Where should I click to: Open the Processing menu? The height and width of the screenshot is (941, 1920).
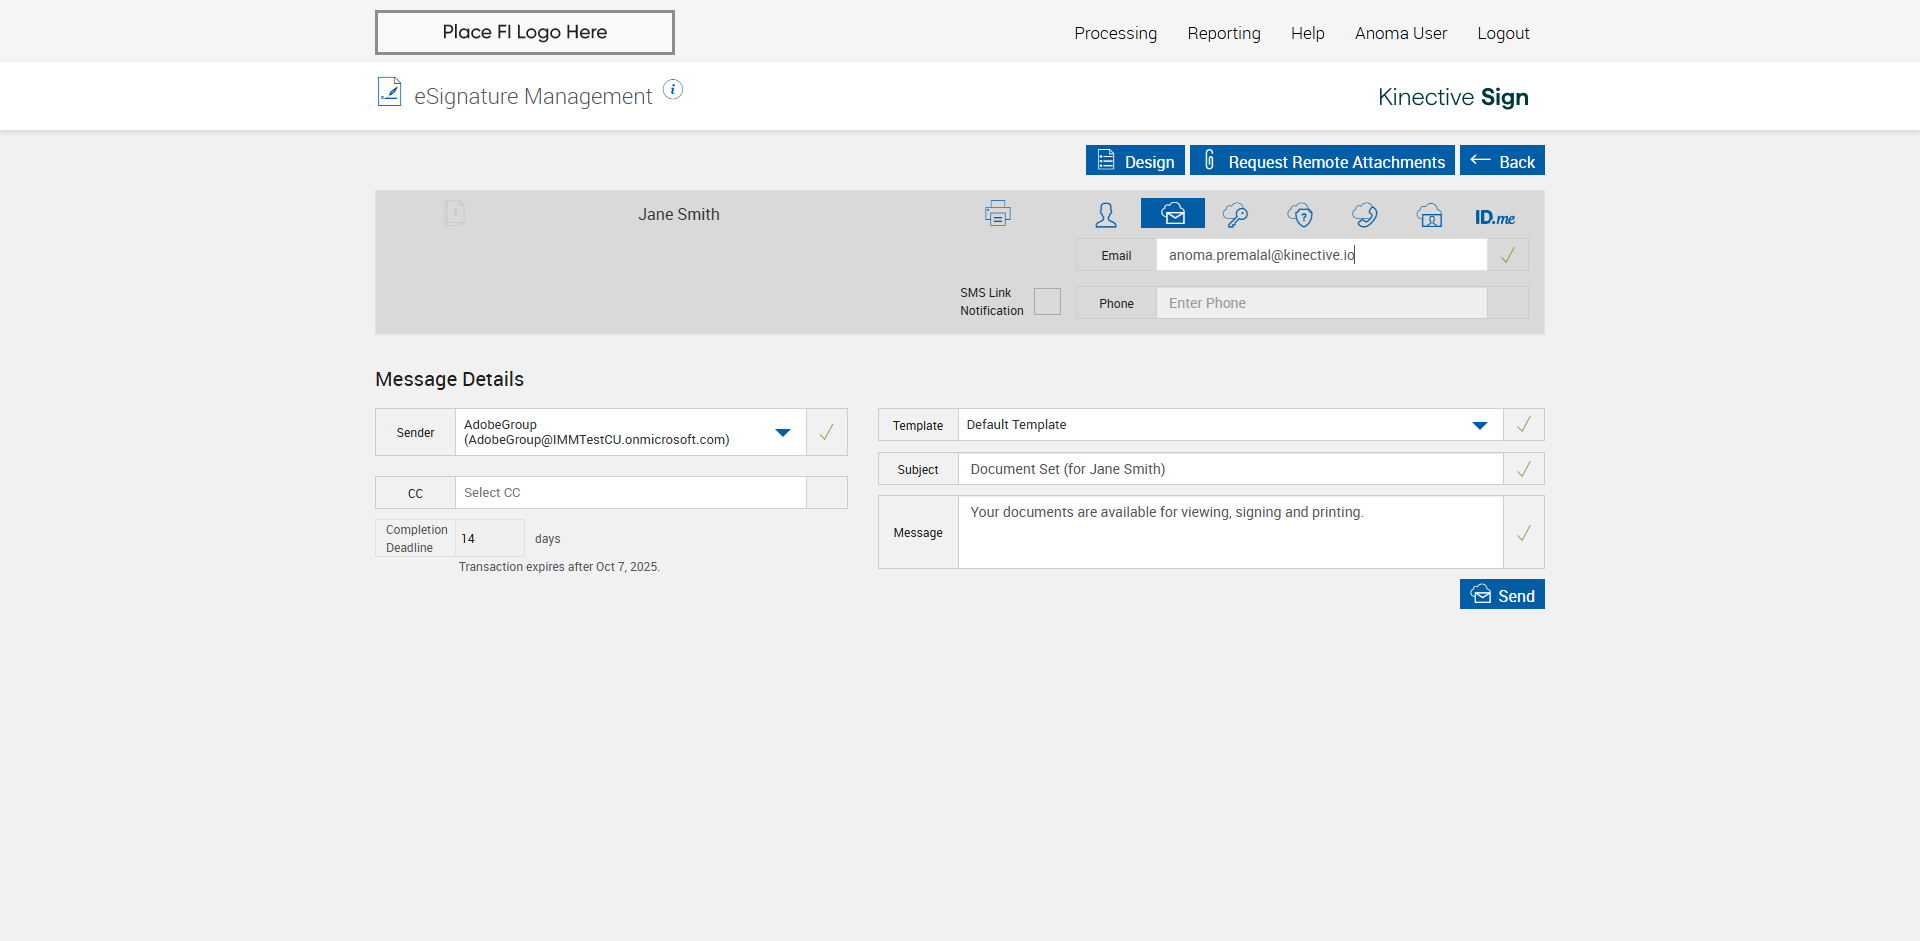1115,33
